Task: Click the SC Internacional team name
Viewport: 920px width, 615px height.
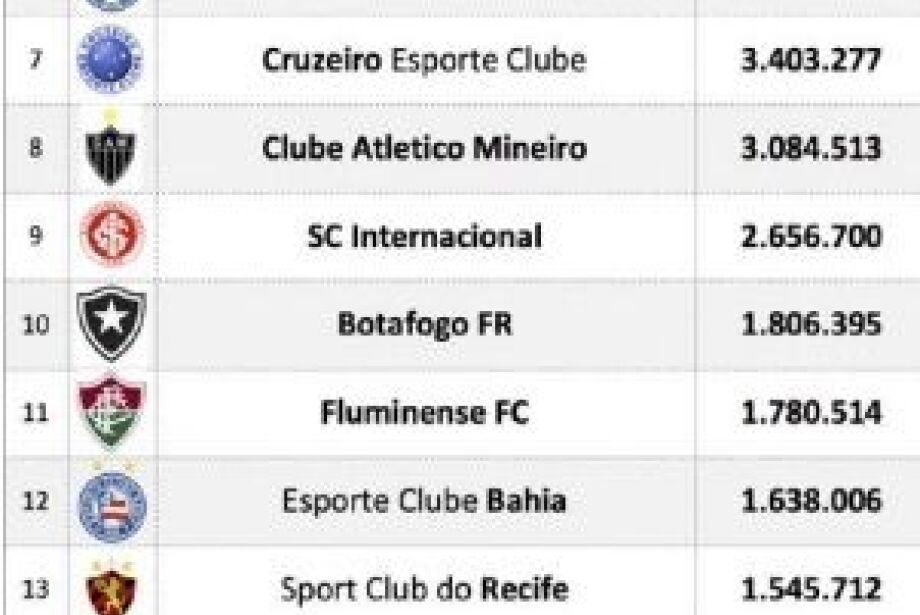Action: coord(424,238)
